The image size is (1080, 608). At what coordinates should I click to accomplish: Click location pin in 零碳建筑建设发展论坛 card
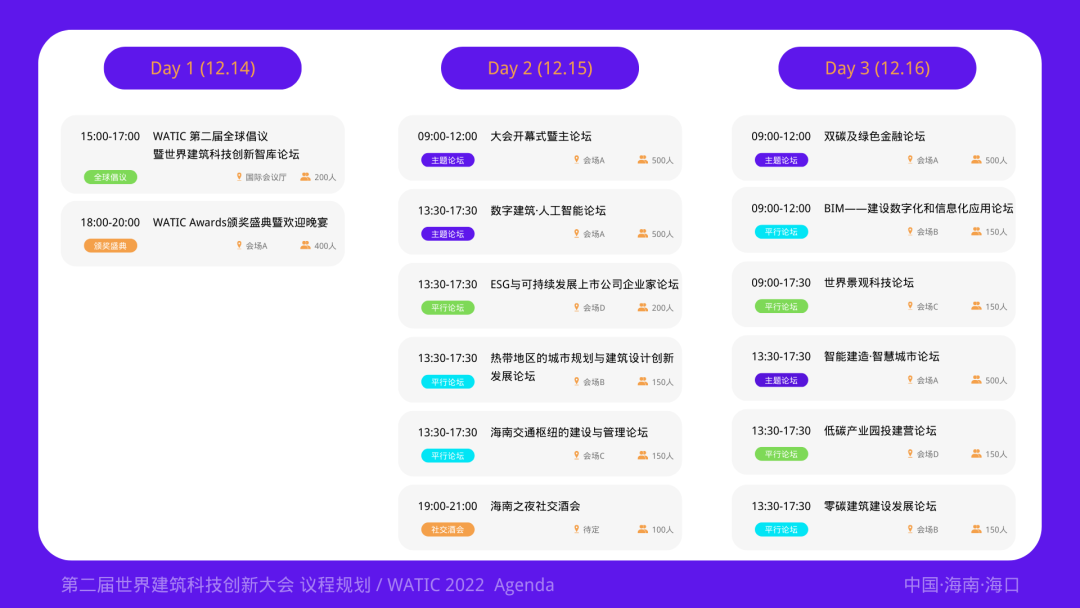click(910, 529)
